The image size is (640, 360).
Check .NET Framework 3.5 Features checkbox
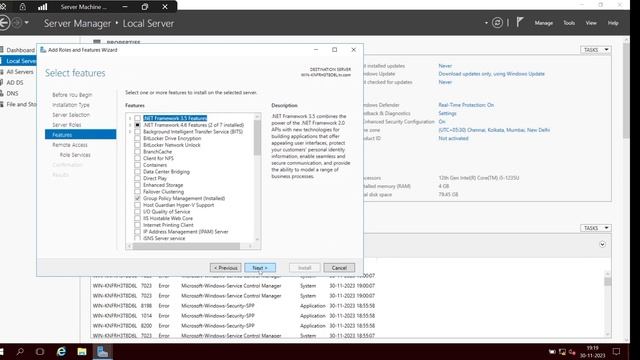(138, 118)
